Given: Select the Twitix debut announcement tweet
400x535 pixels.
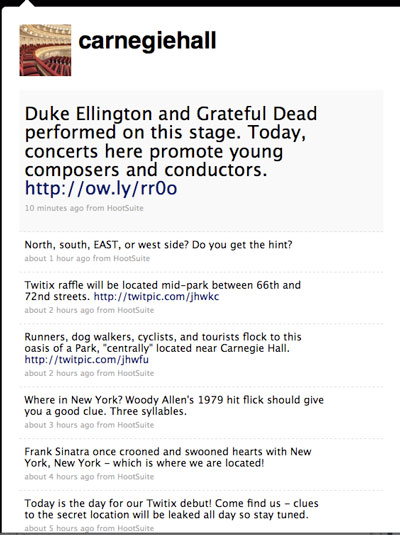Looking at the screenshot, I should [x=171, y=509].
